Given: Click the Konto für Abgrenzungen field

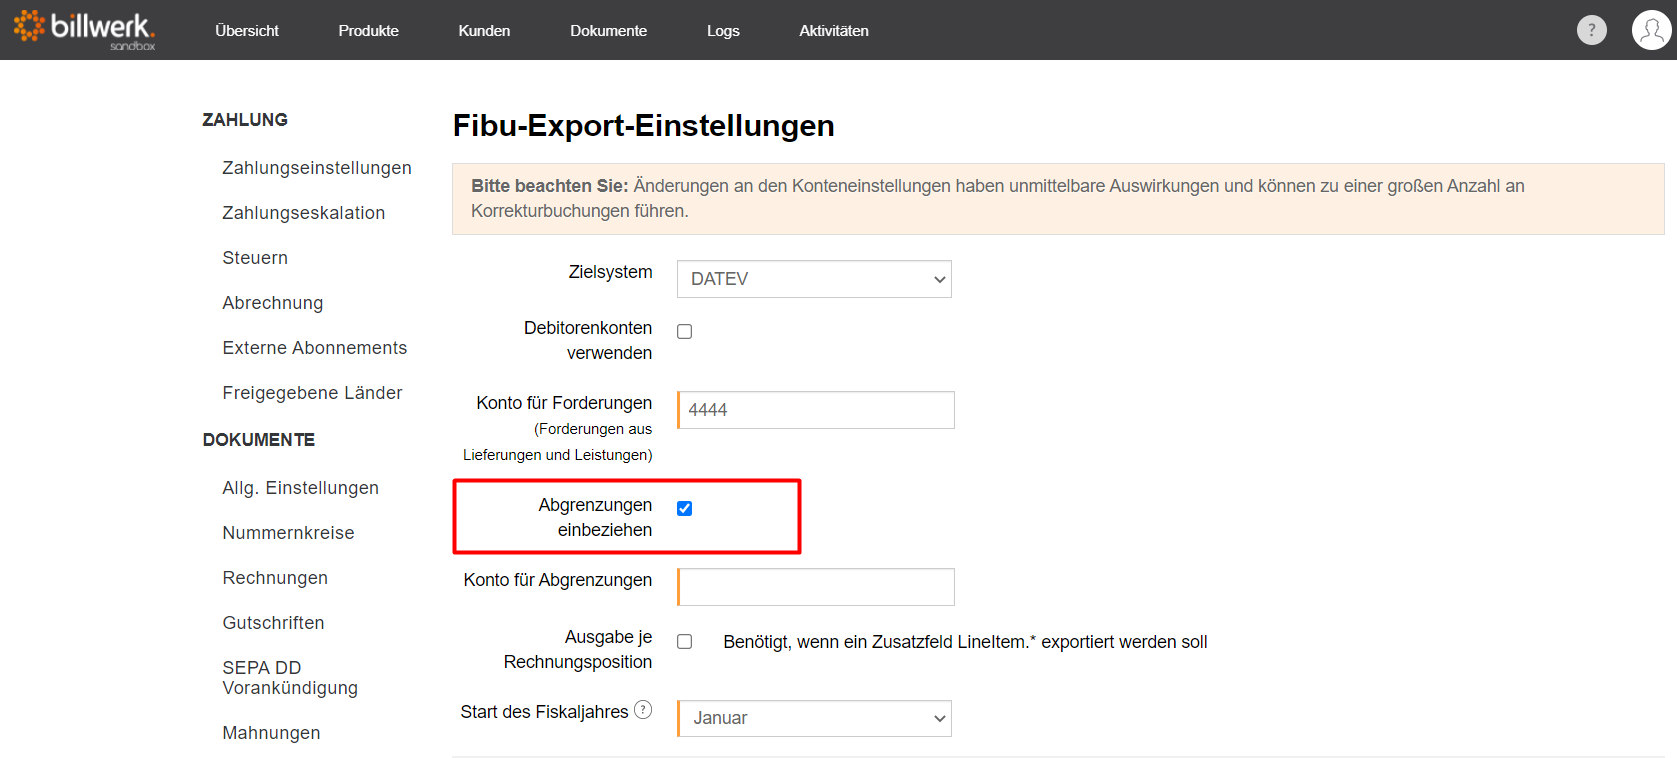Looking at the screenshot, I should pos(816,587).
